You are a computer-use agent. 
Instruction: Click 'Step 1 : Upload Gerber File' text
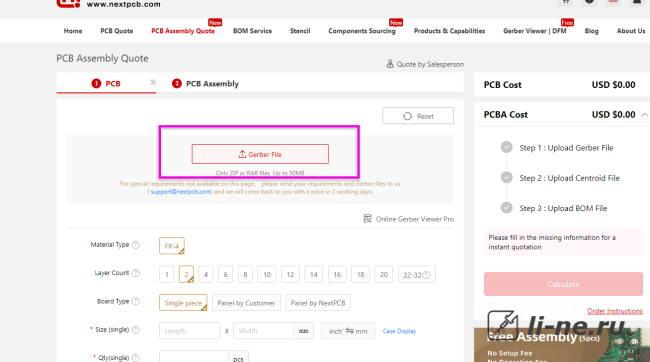click(566, 148)
